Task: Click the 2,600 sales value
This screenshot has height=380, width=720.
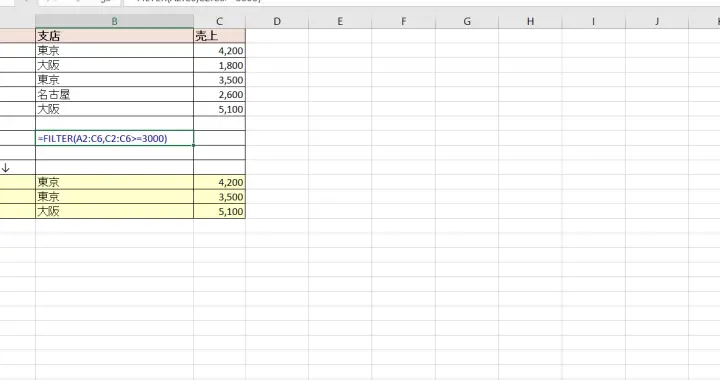Action: (219, 95)
